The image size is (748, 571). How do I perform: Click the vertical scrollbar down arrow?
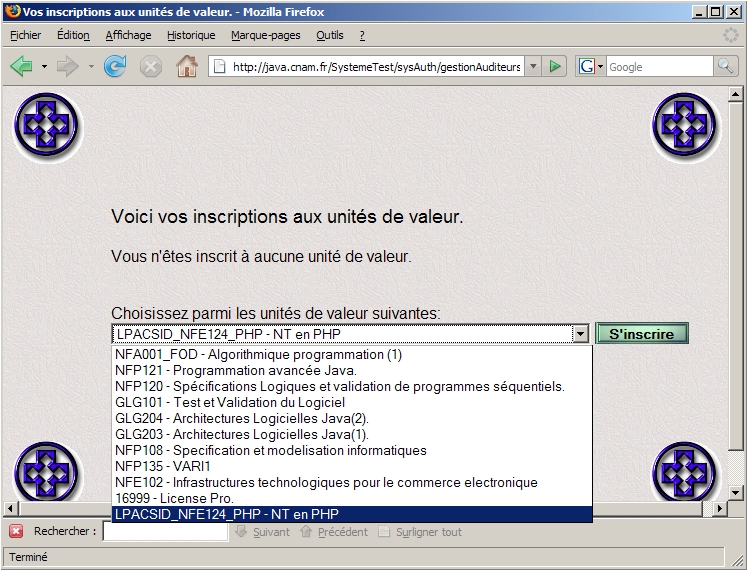735,492
